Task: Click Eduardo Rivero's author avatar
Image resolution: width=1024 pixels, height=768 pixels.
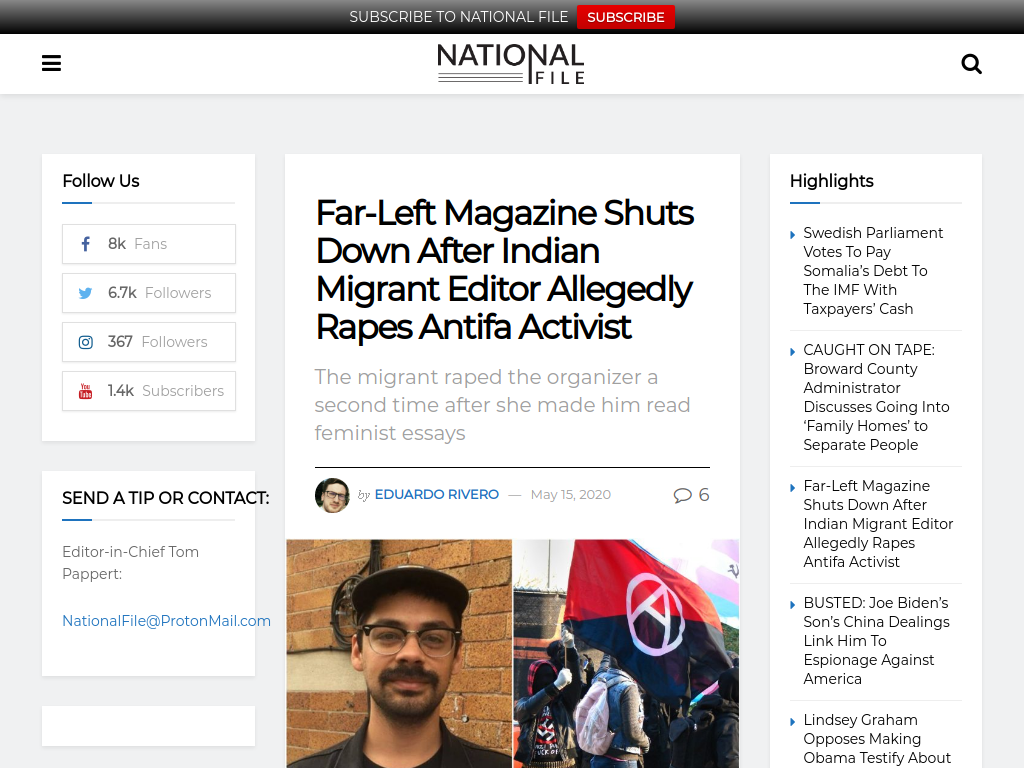Action: (332, 495)
